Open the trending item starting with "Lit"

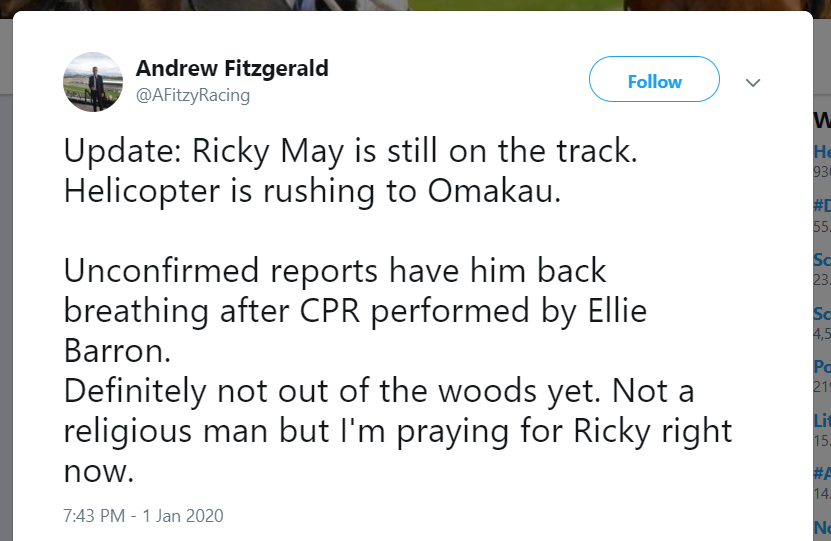(x=823, y=420)
